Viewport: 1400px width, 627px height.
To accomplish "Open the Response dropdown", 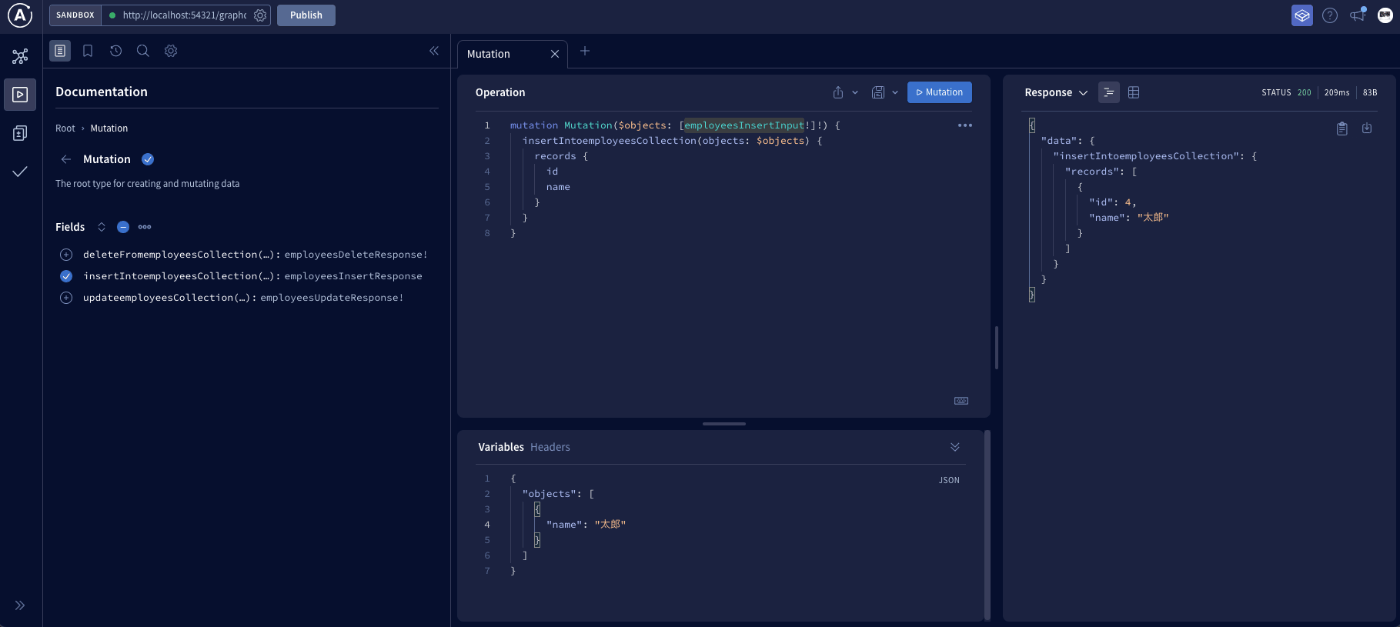I will click(x=1056, y=92).
